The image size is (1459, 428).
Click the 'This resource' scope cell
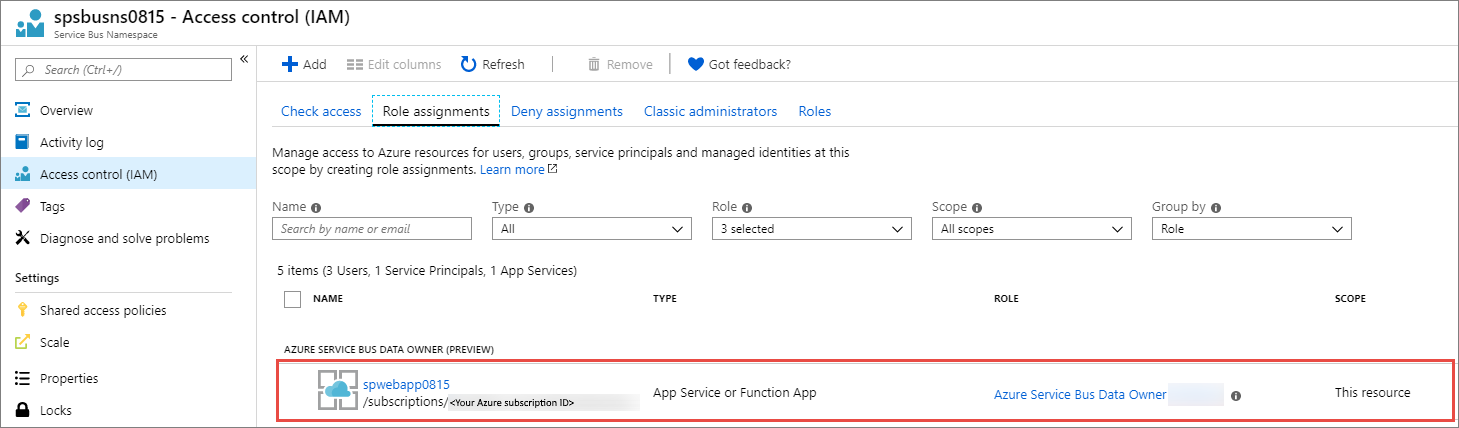(x=1373, y=393)
